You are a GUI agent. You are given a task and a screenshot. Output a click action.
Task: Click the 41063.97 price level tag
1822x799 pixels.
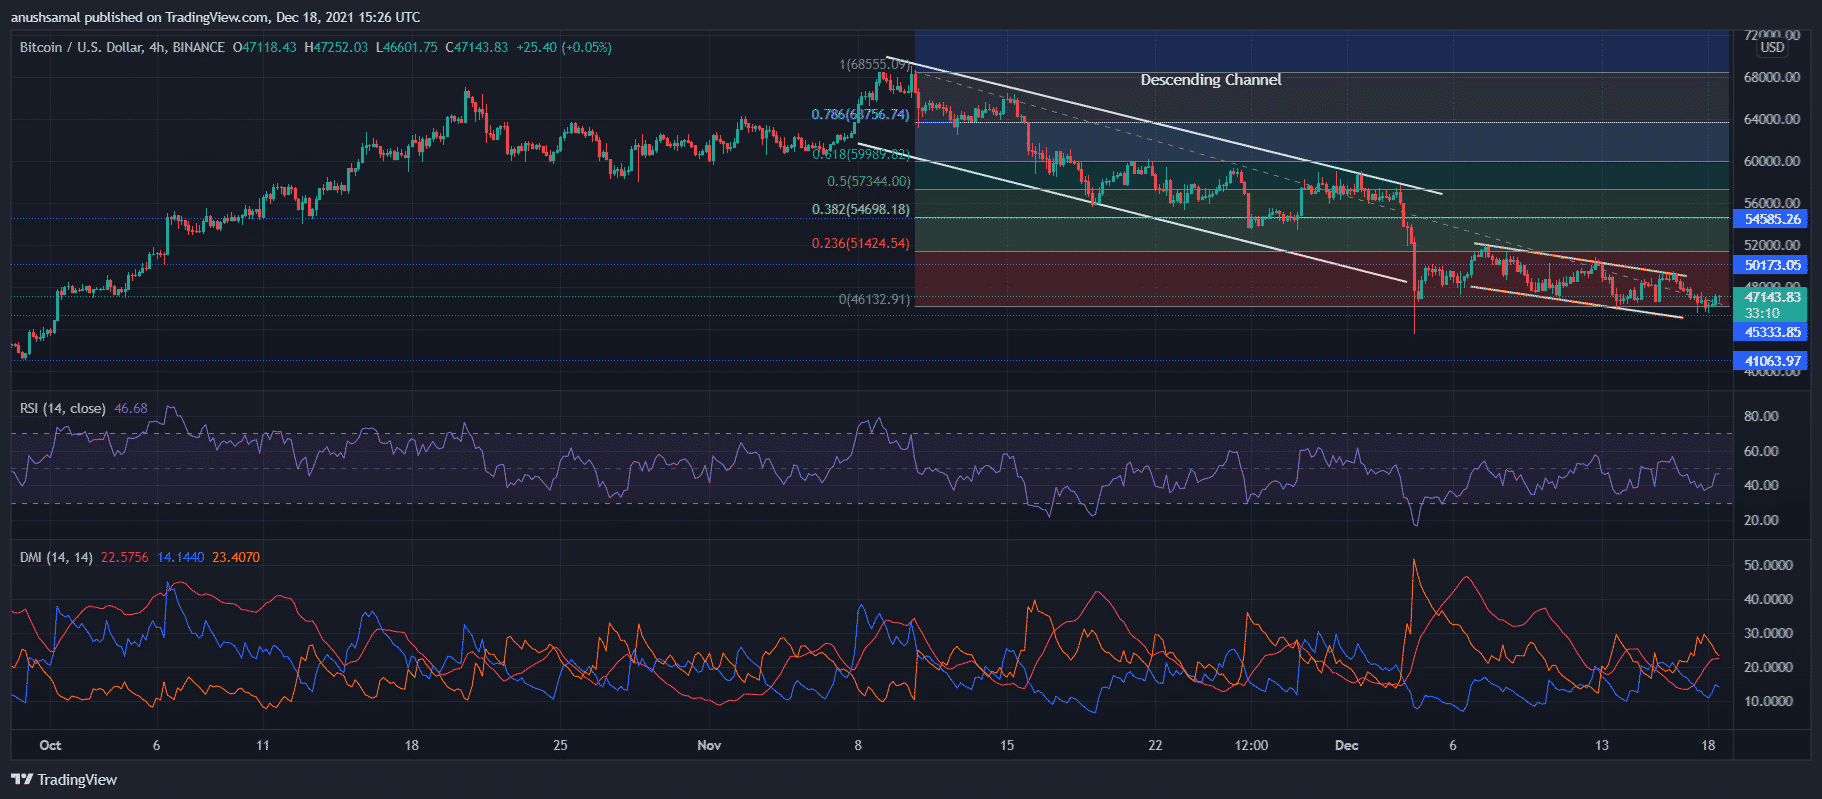[x=1771, y=361]
